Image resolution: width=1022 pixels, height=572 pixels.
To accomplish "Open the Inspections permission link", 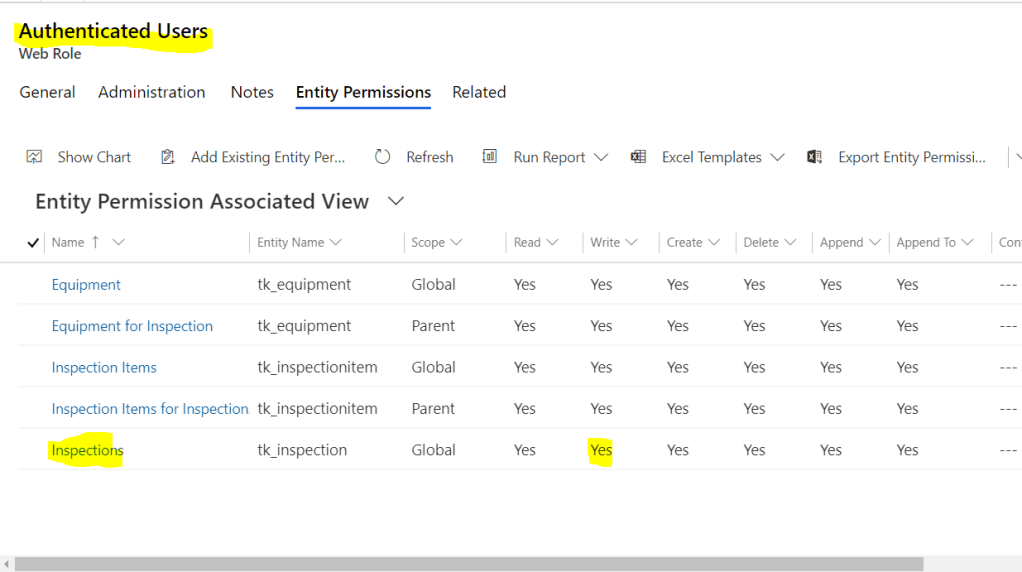I will (x=87, y=450).
